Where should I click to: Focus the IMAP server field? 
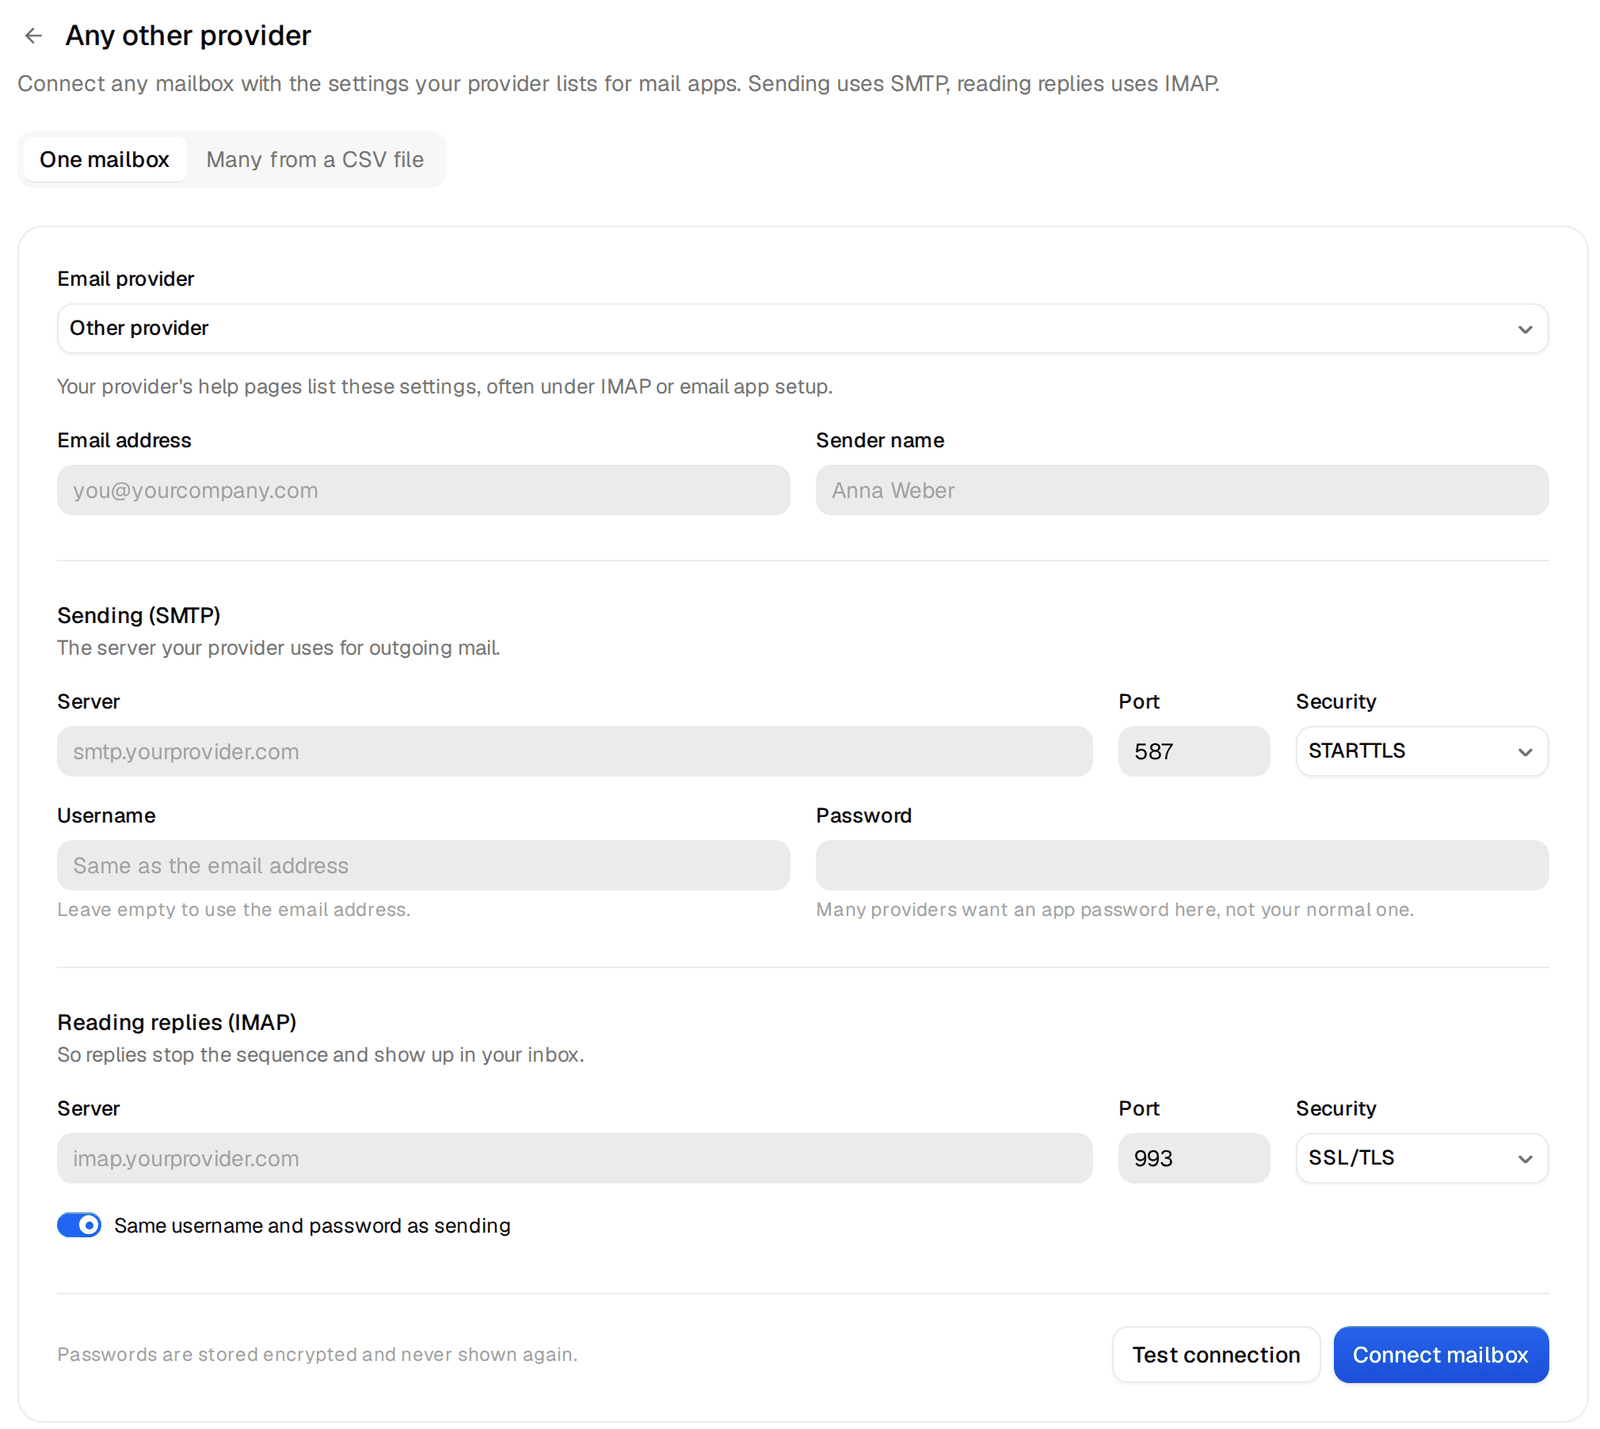pyautogui.click(x=574, y=1158)
